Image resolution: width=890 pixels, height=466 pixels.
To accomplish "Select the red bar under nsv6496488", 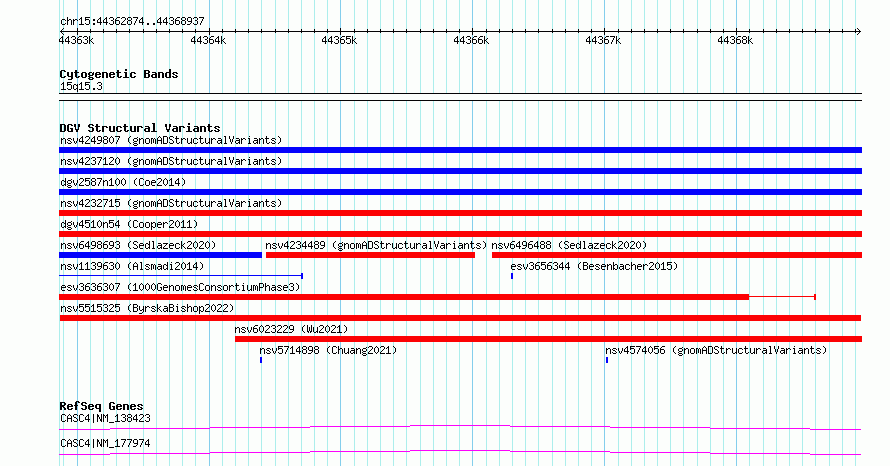I will [x=677, y=255].
